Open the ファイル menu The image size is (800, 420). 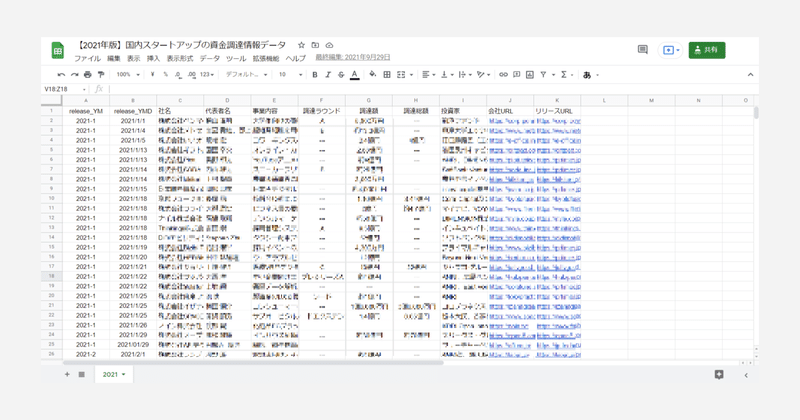88,58
